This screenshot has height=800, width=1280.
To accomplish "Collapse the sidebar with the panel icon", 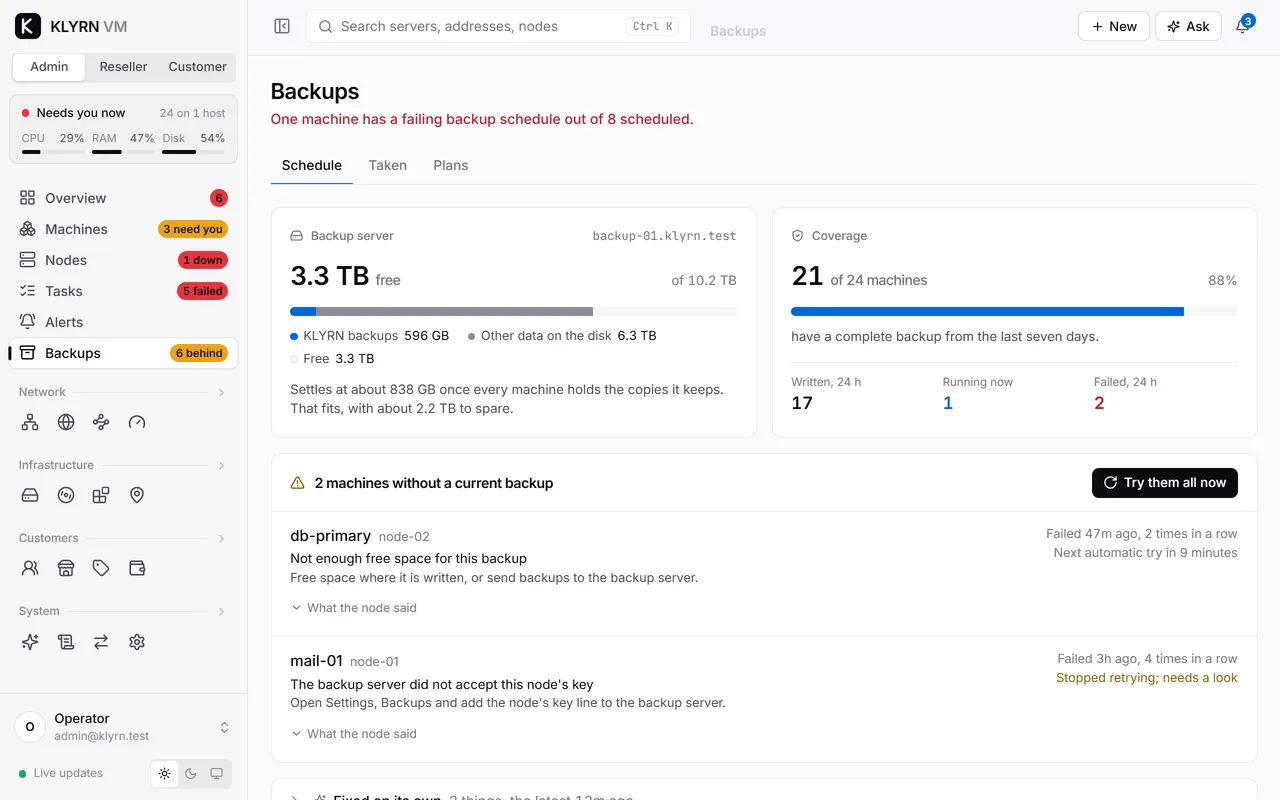I will tap(282, 27).
